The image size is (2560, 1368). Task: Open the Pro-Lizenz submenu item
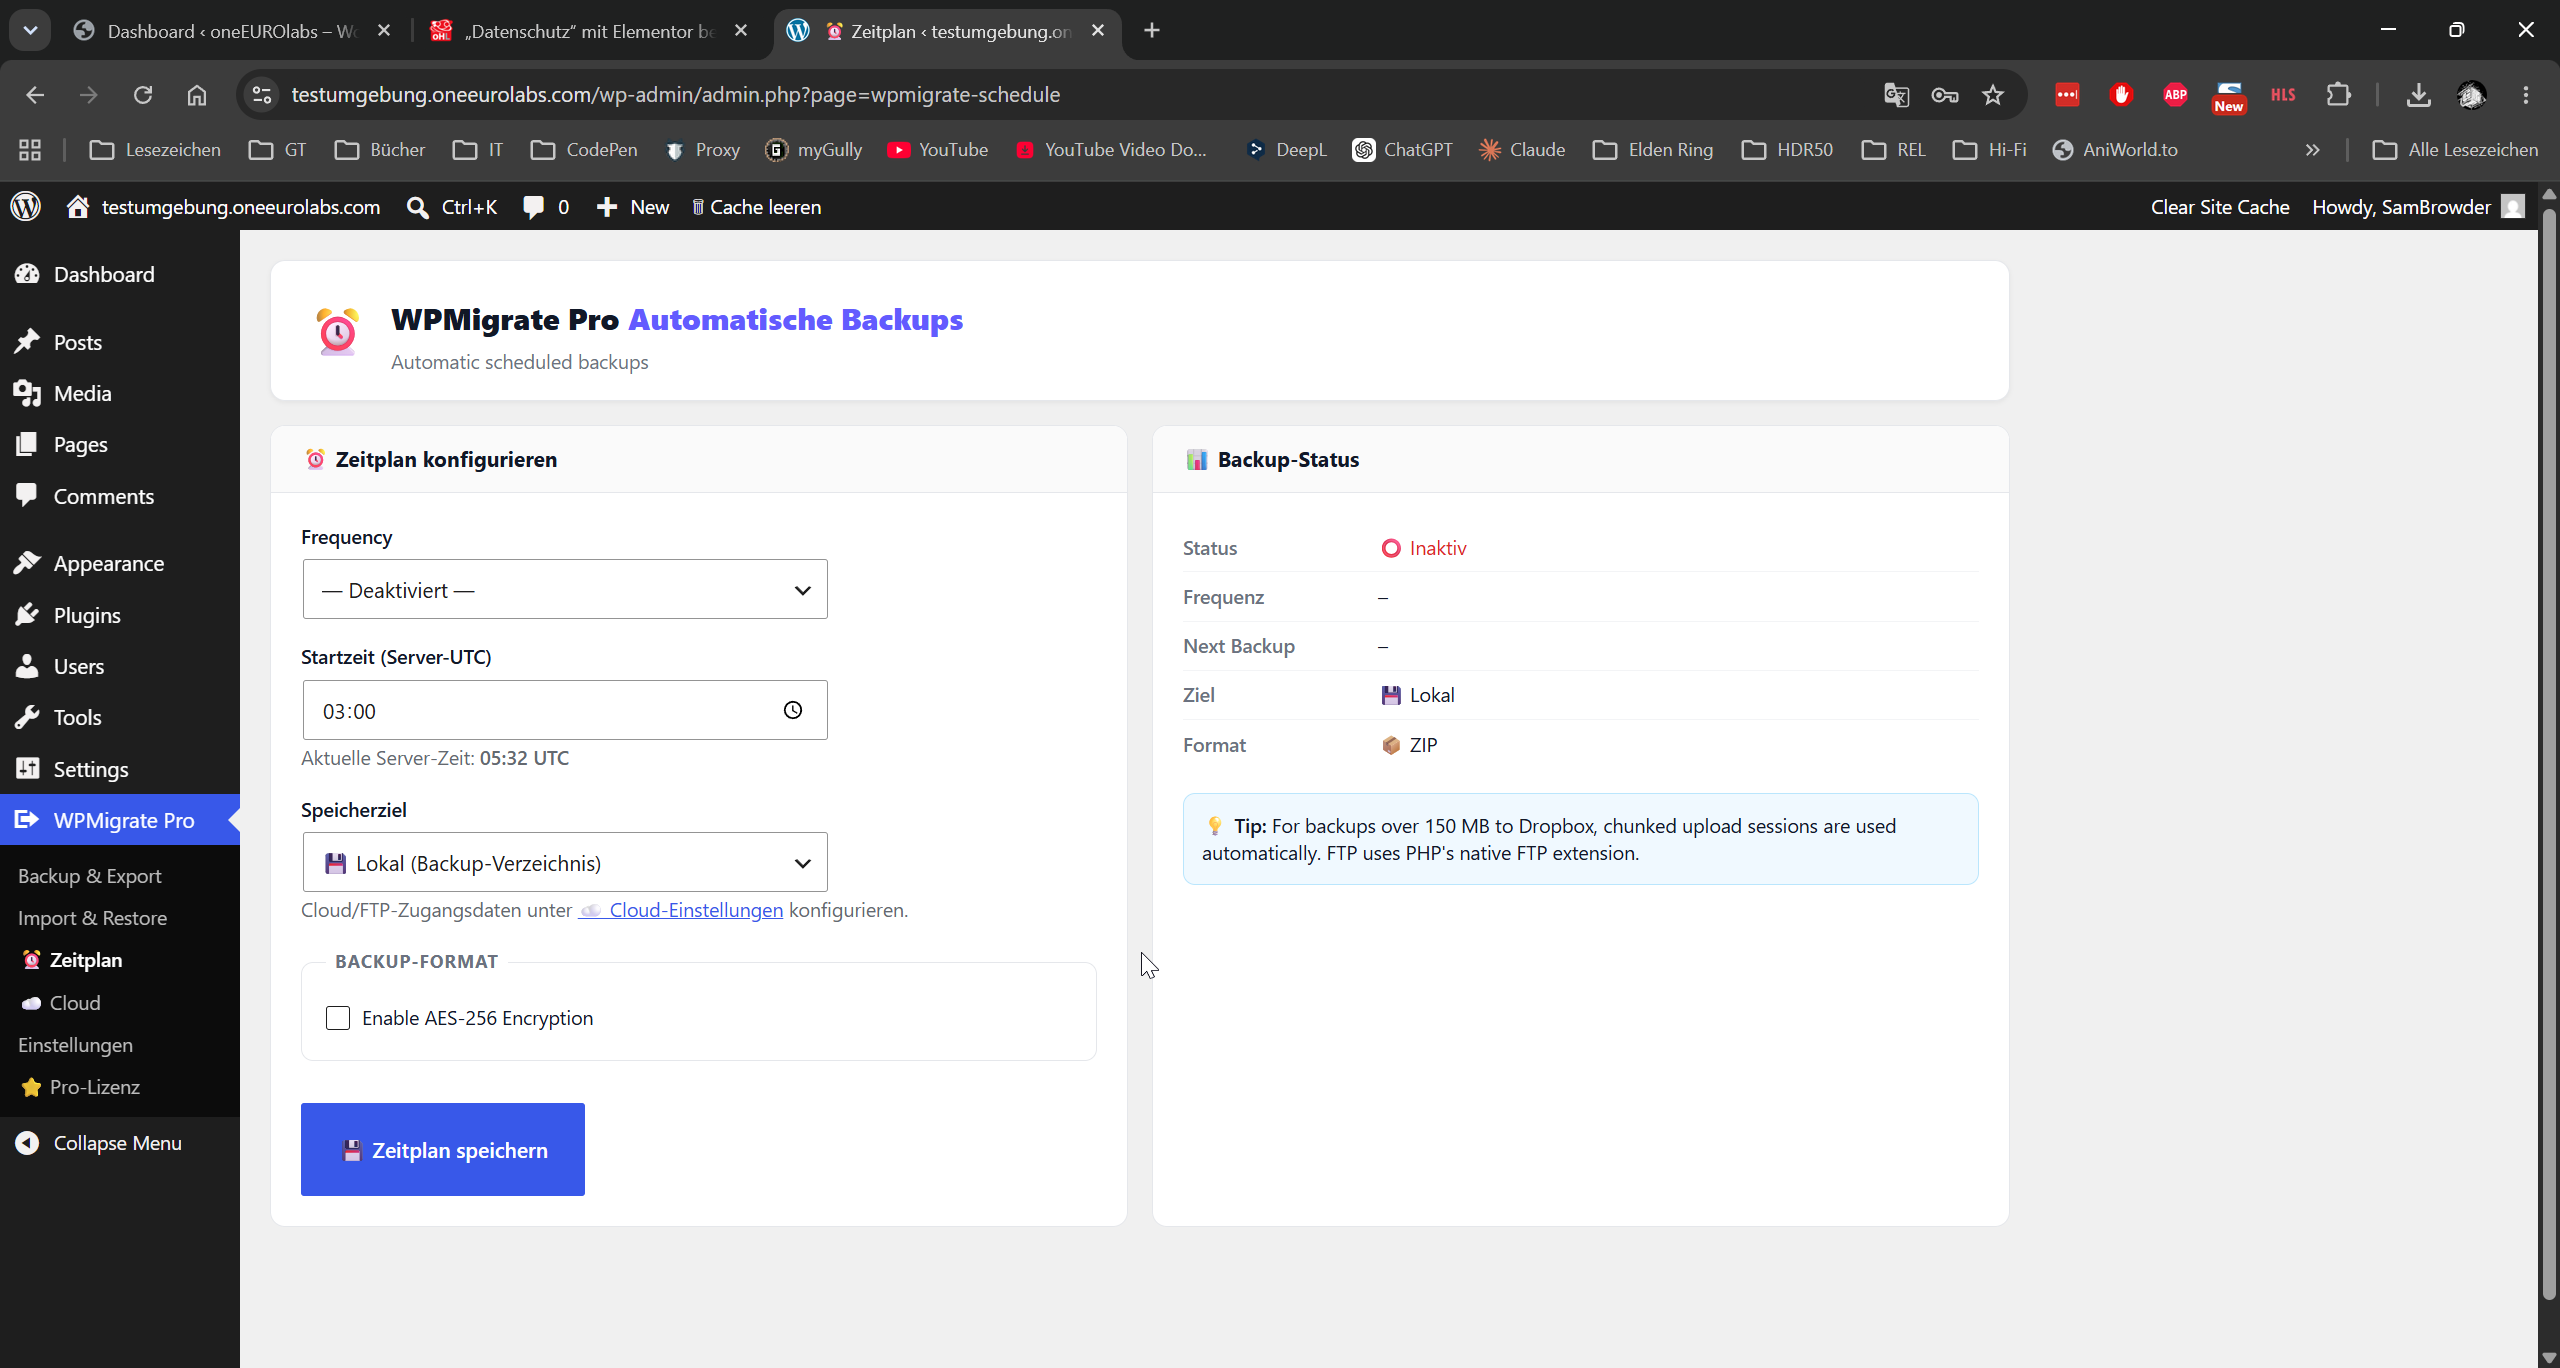pos(82,1087)
